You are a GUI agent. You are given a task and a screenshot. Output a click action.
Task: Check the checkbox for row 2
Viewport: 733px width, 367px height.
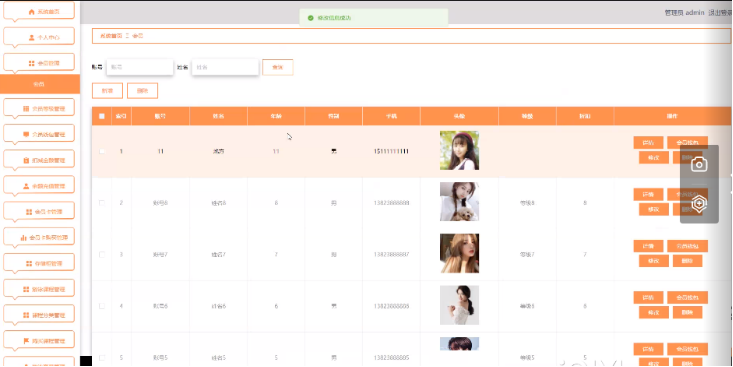pyautogui.click(x=102, y=203)
